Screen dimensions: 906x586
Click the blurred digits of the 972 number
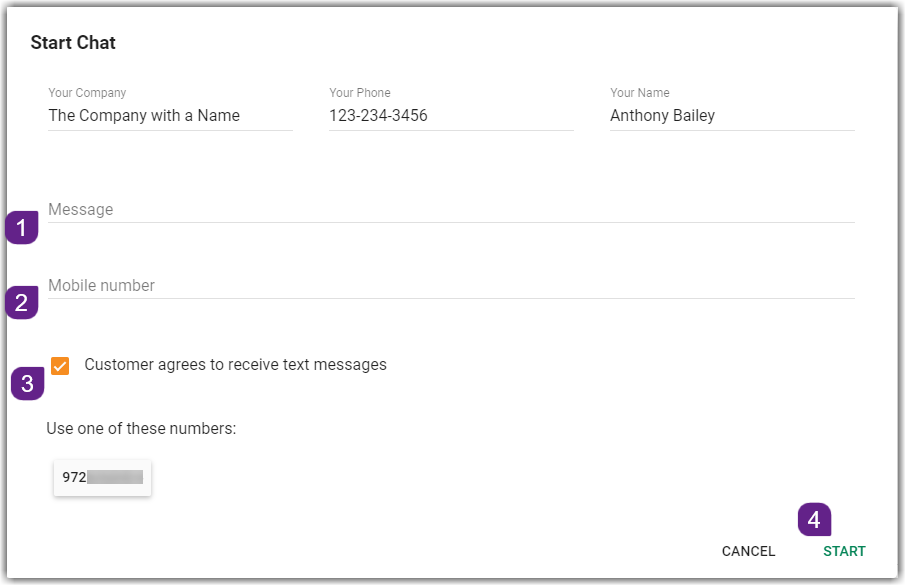click(x=115, y=477)
